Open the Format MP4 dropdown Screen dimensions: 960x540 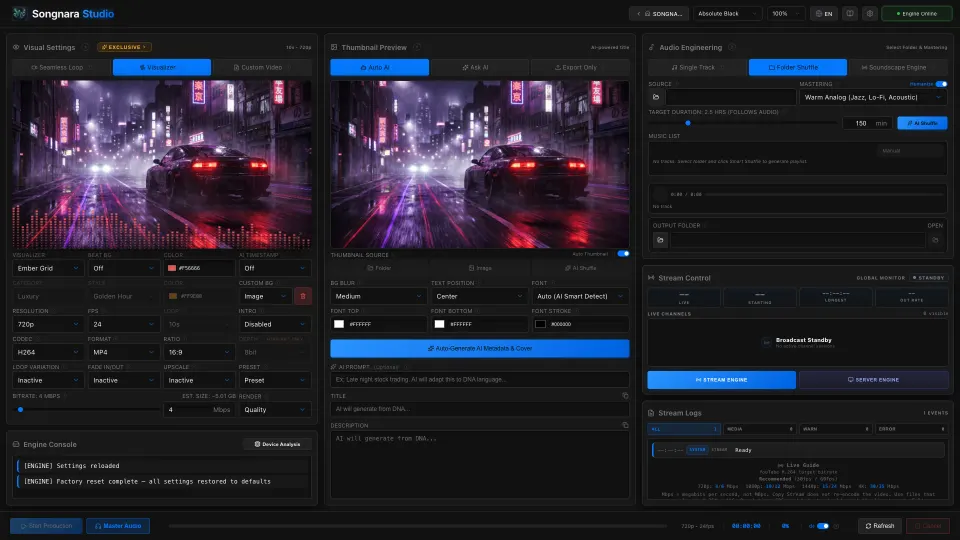(122, 352)
